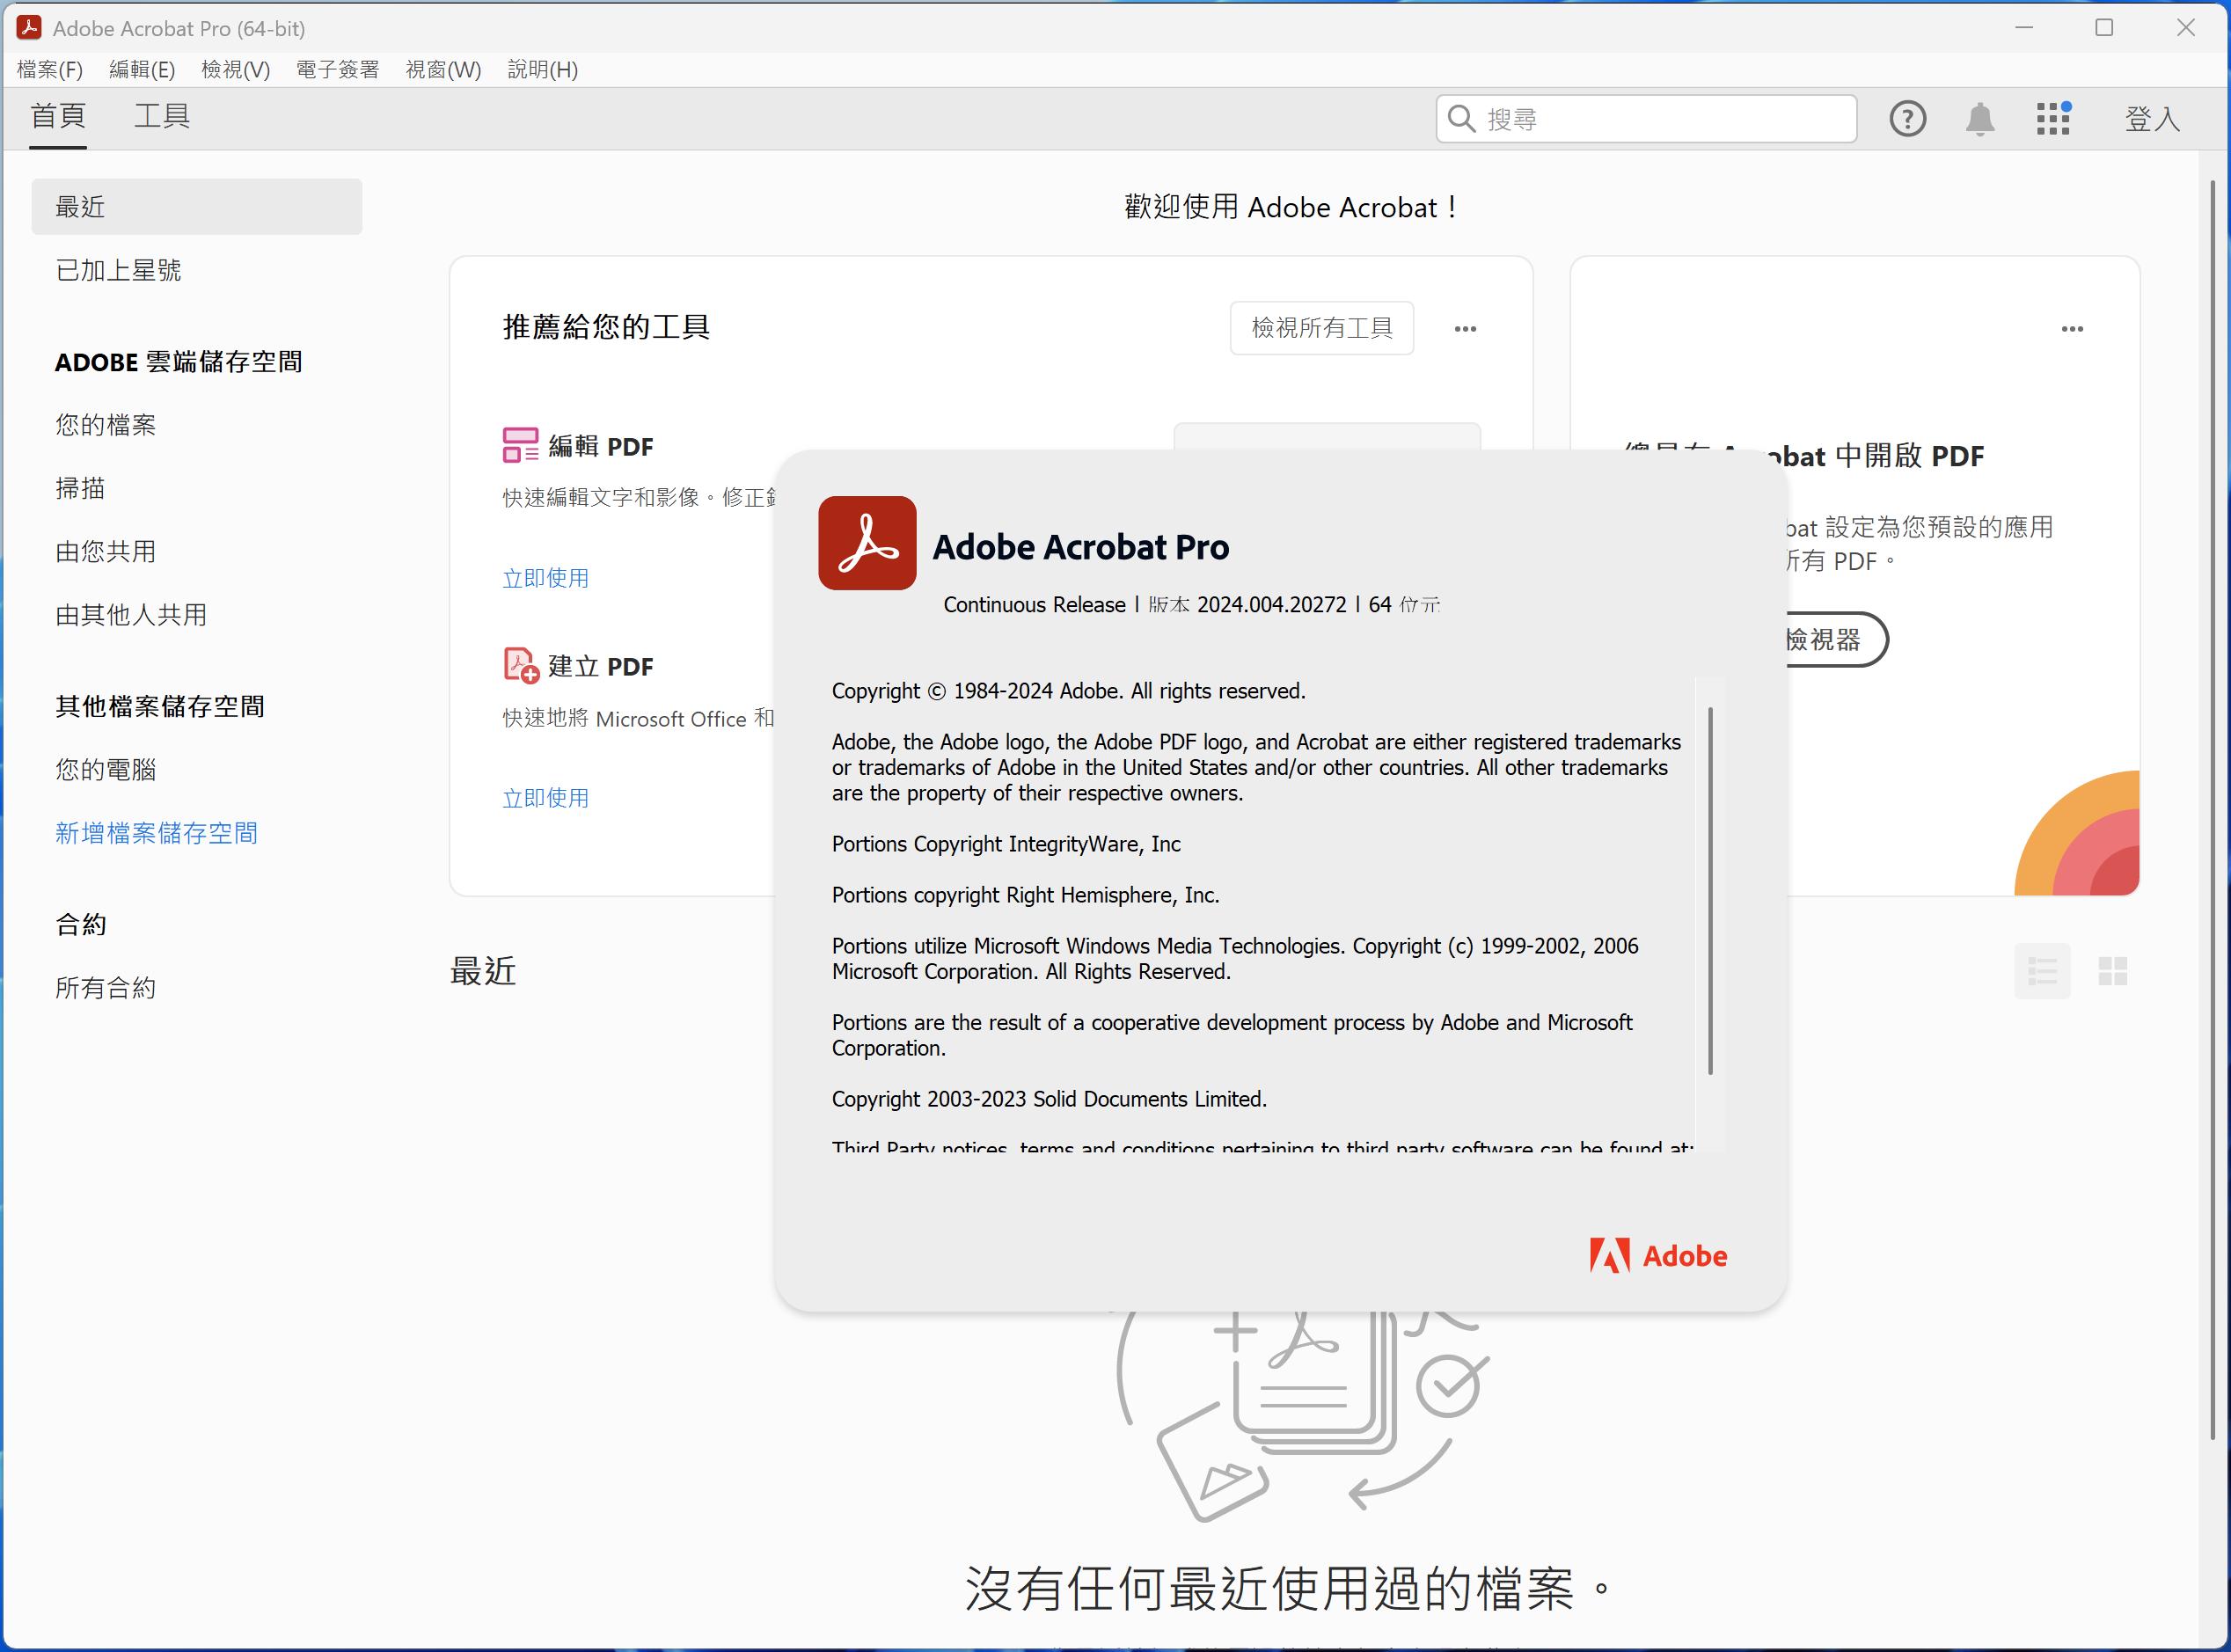Open more options on the right card
Viewport: 2231px width, 1652px height.
[x=2072, y=329]
